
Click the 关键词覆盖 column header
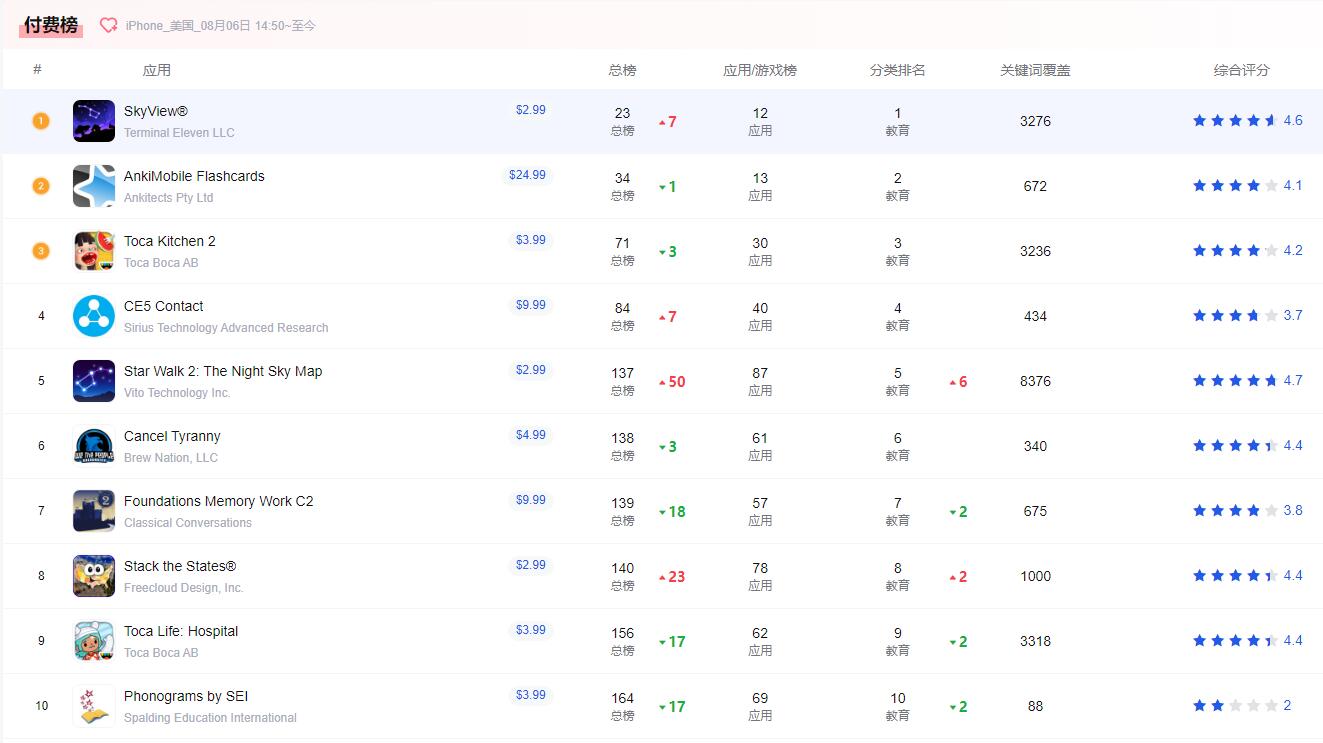(x=1035, y=70)
